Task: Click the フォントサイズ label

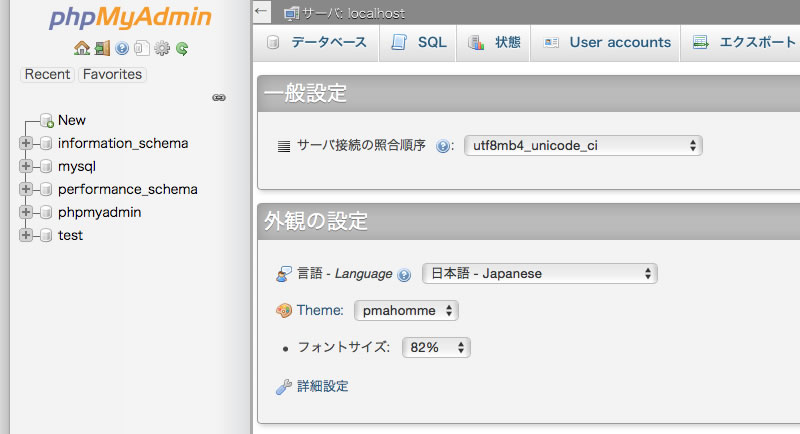Action: click(343, 347)
